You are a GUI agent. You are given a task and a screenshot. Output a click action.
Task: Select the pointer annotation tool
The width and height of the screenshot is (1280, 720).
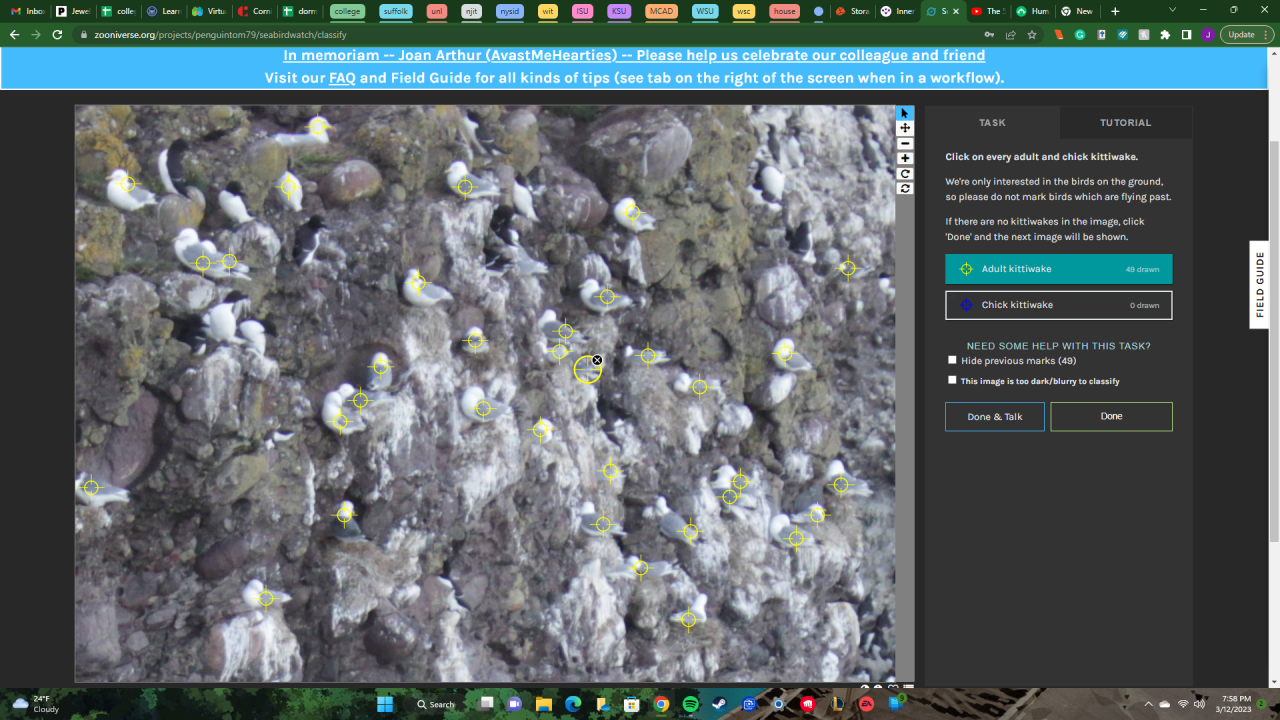point(905,113)
